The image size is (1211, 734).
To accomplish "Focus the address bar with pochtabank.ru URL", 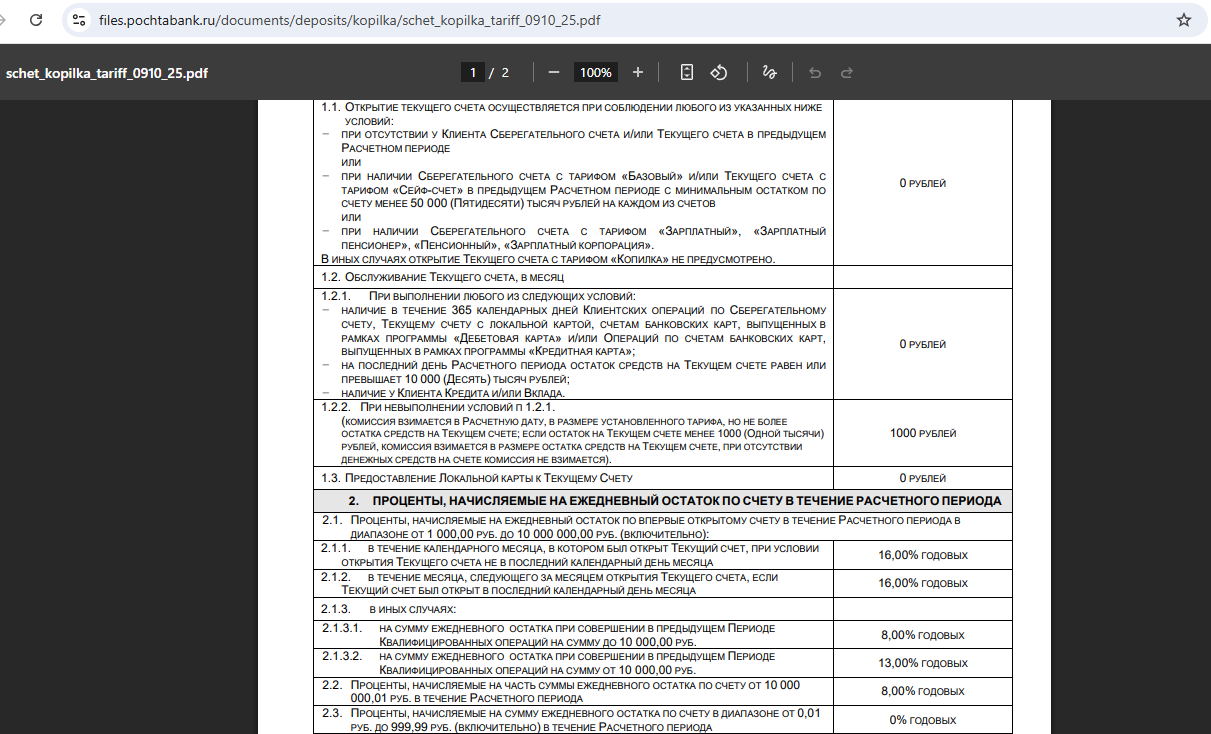I will 350,20.
